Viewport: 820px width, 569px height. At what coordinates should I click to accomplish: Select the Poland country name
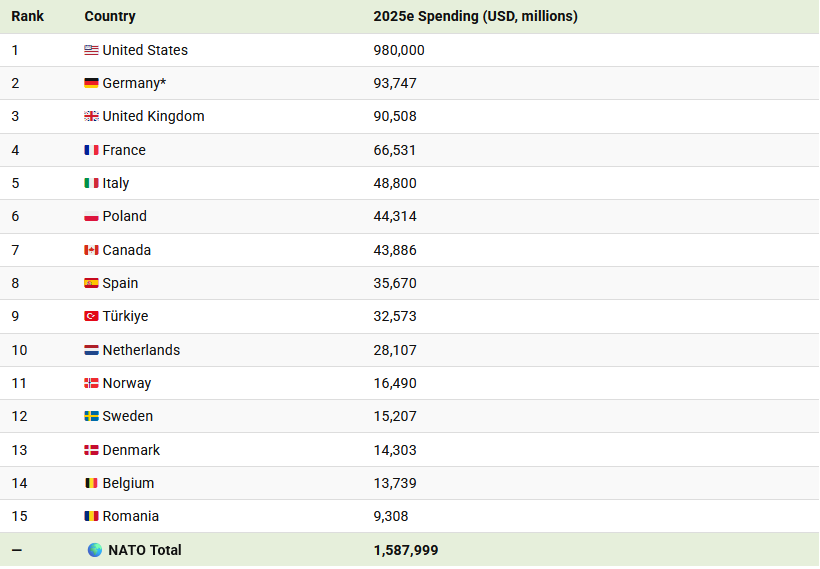[x=124, y=216]
